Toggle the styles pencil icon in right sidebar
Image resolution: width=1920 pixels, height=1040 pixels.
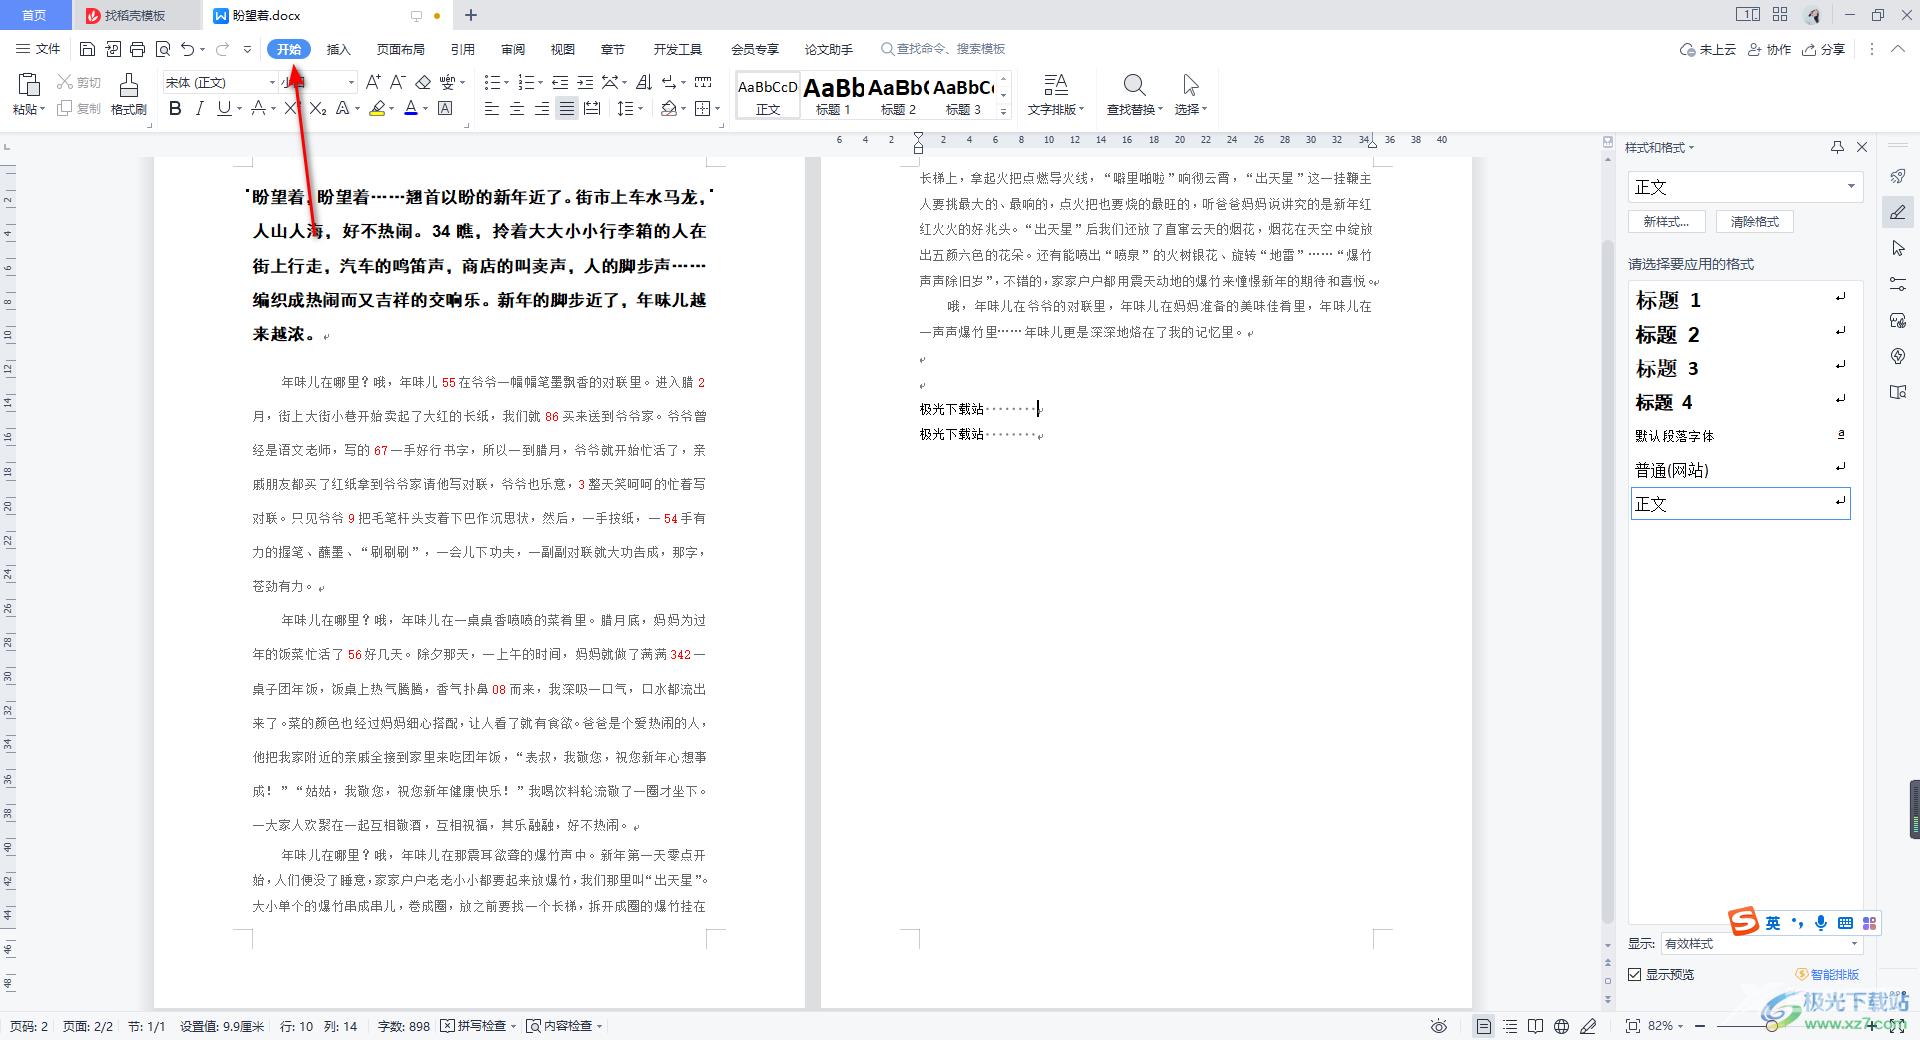[x=1898, y=212]
